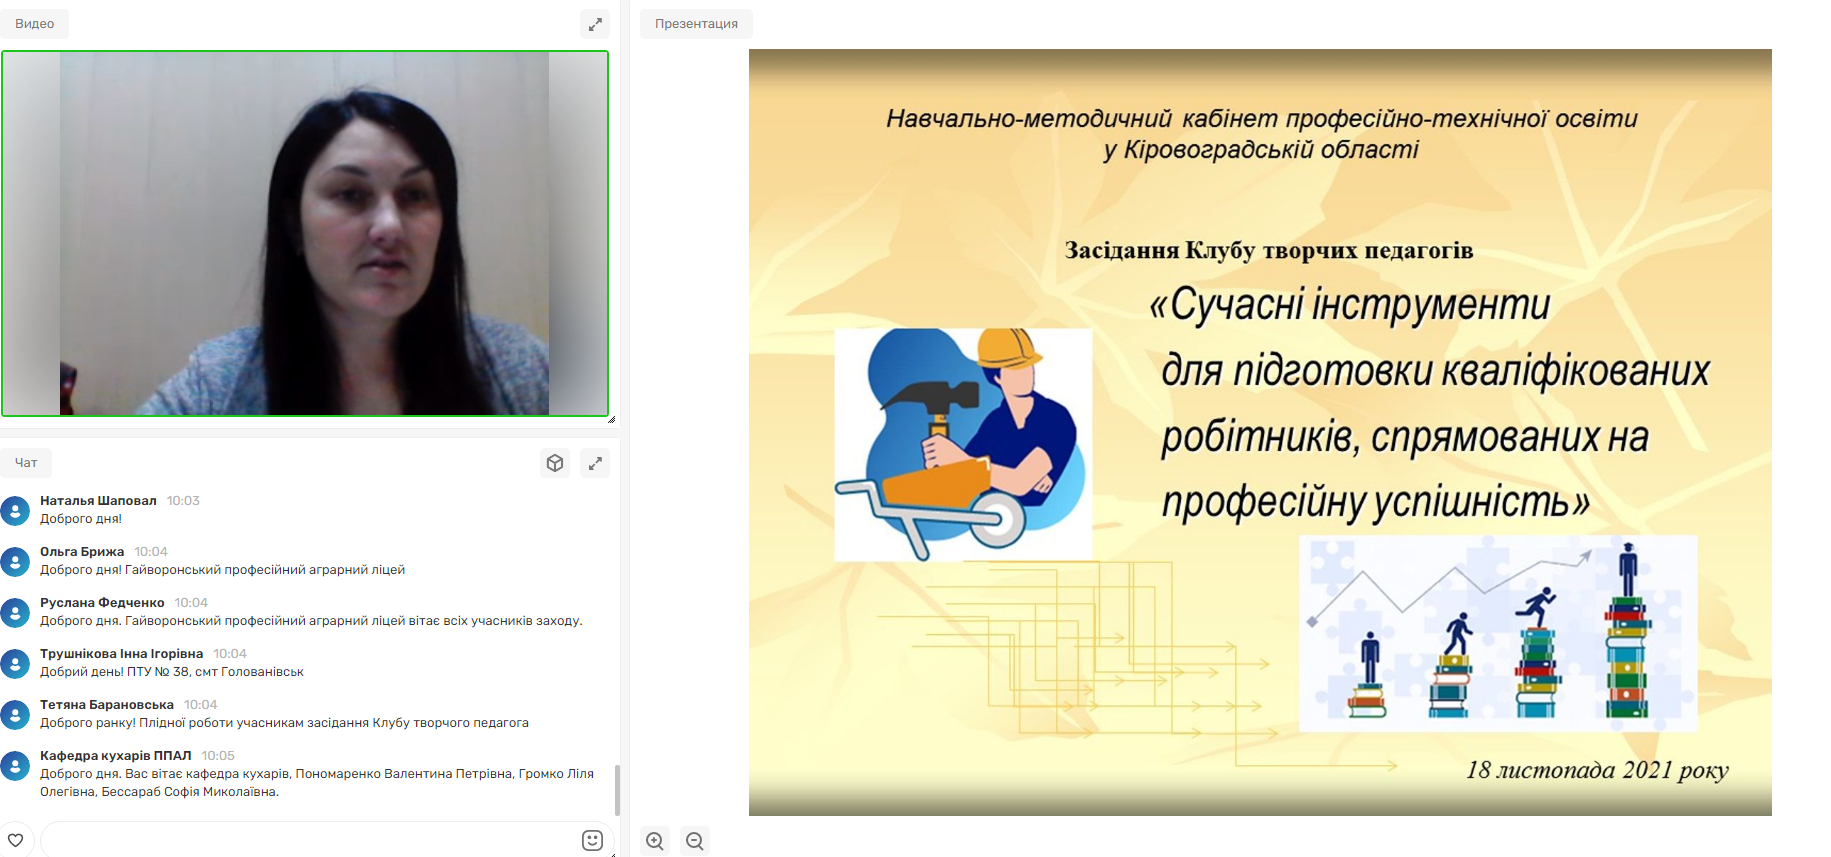Open the emoji picker in chat input

click(x=592, y=840)
